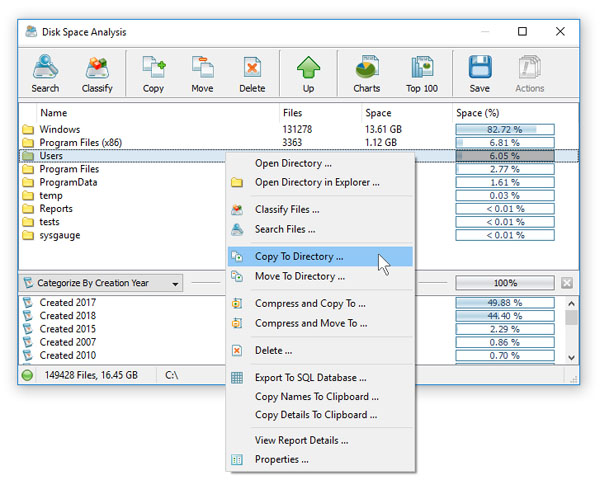This screenshot has width=600, height=480.
Task: Select Copy Details To Clipboard entry
Action: (x=320, y=415)
